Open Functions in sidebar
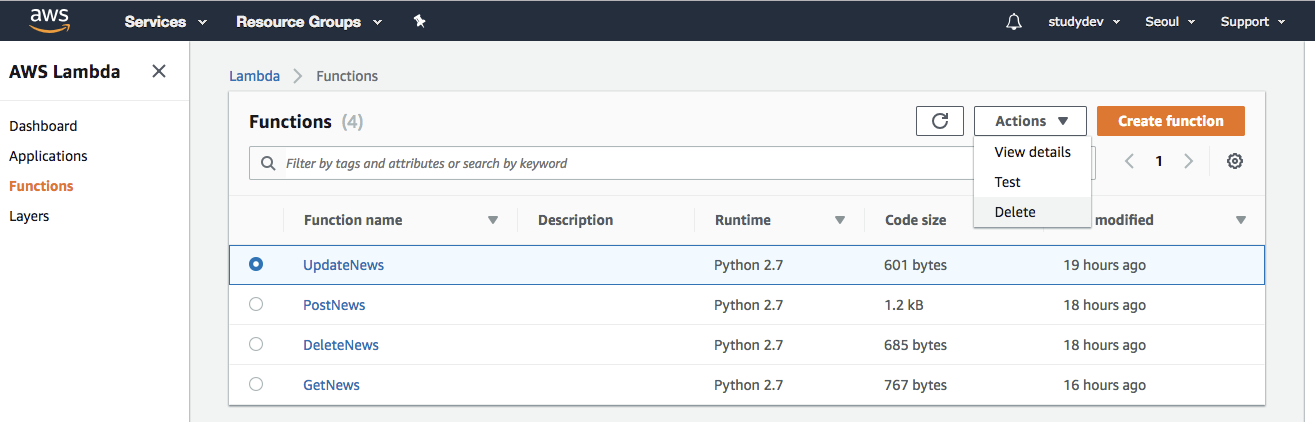Image resolution: width=1315 pixels, height=422 pixels. pyautogui.click(x=41, y=186)
